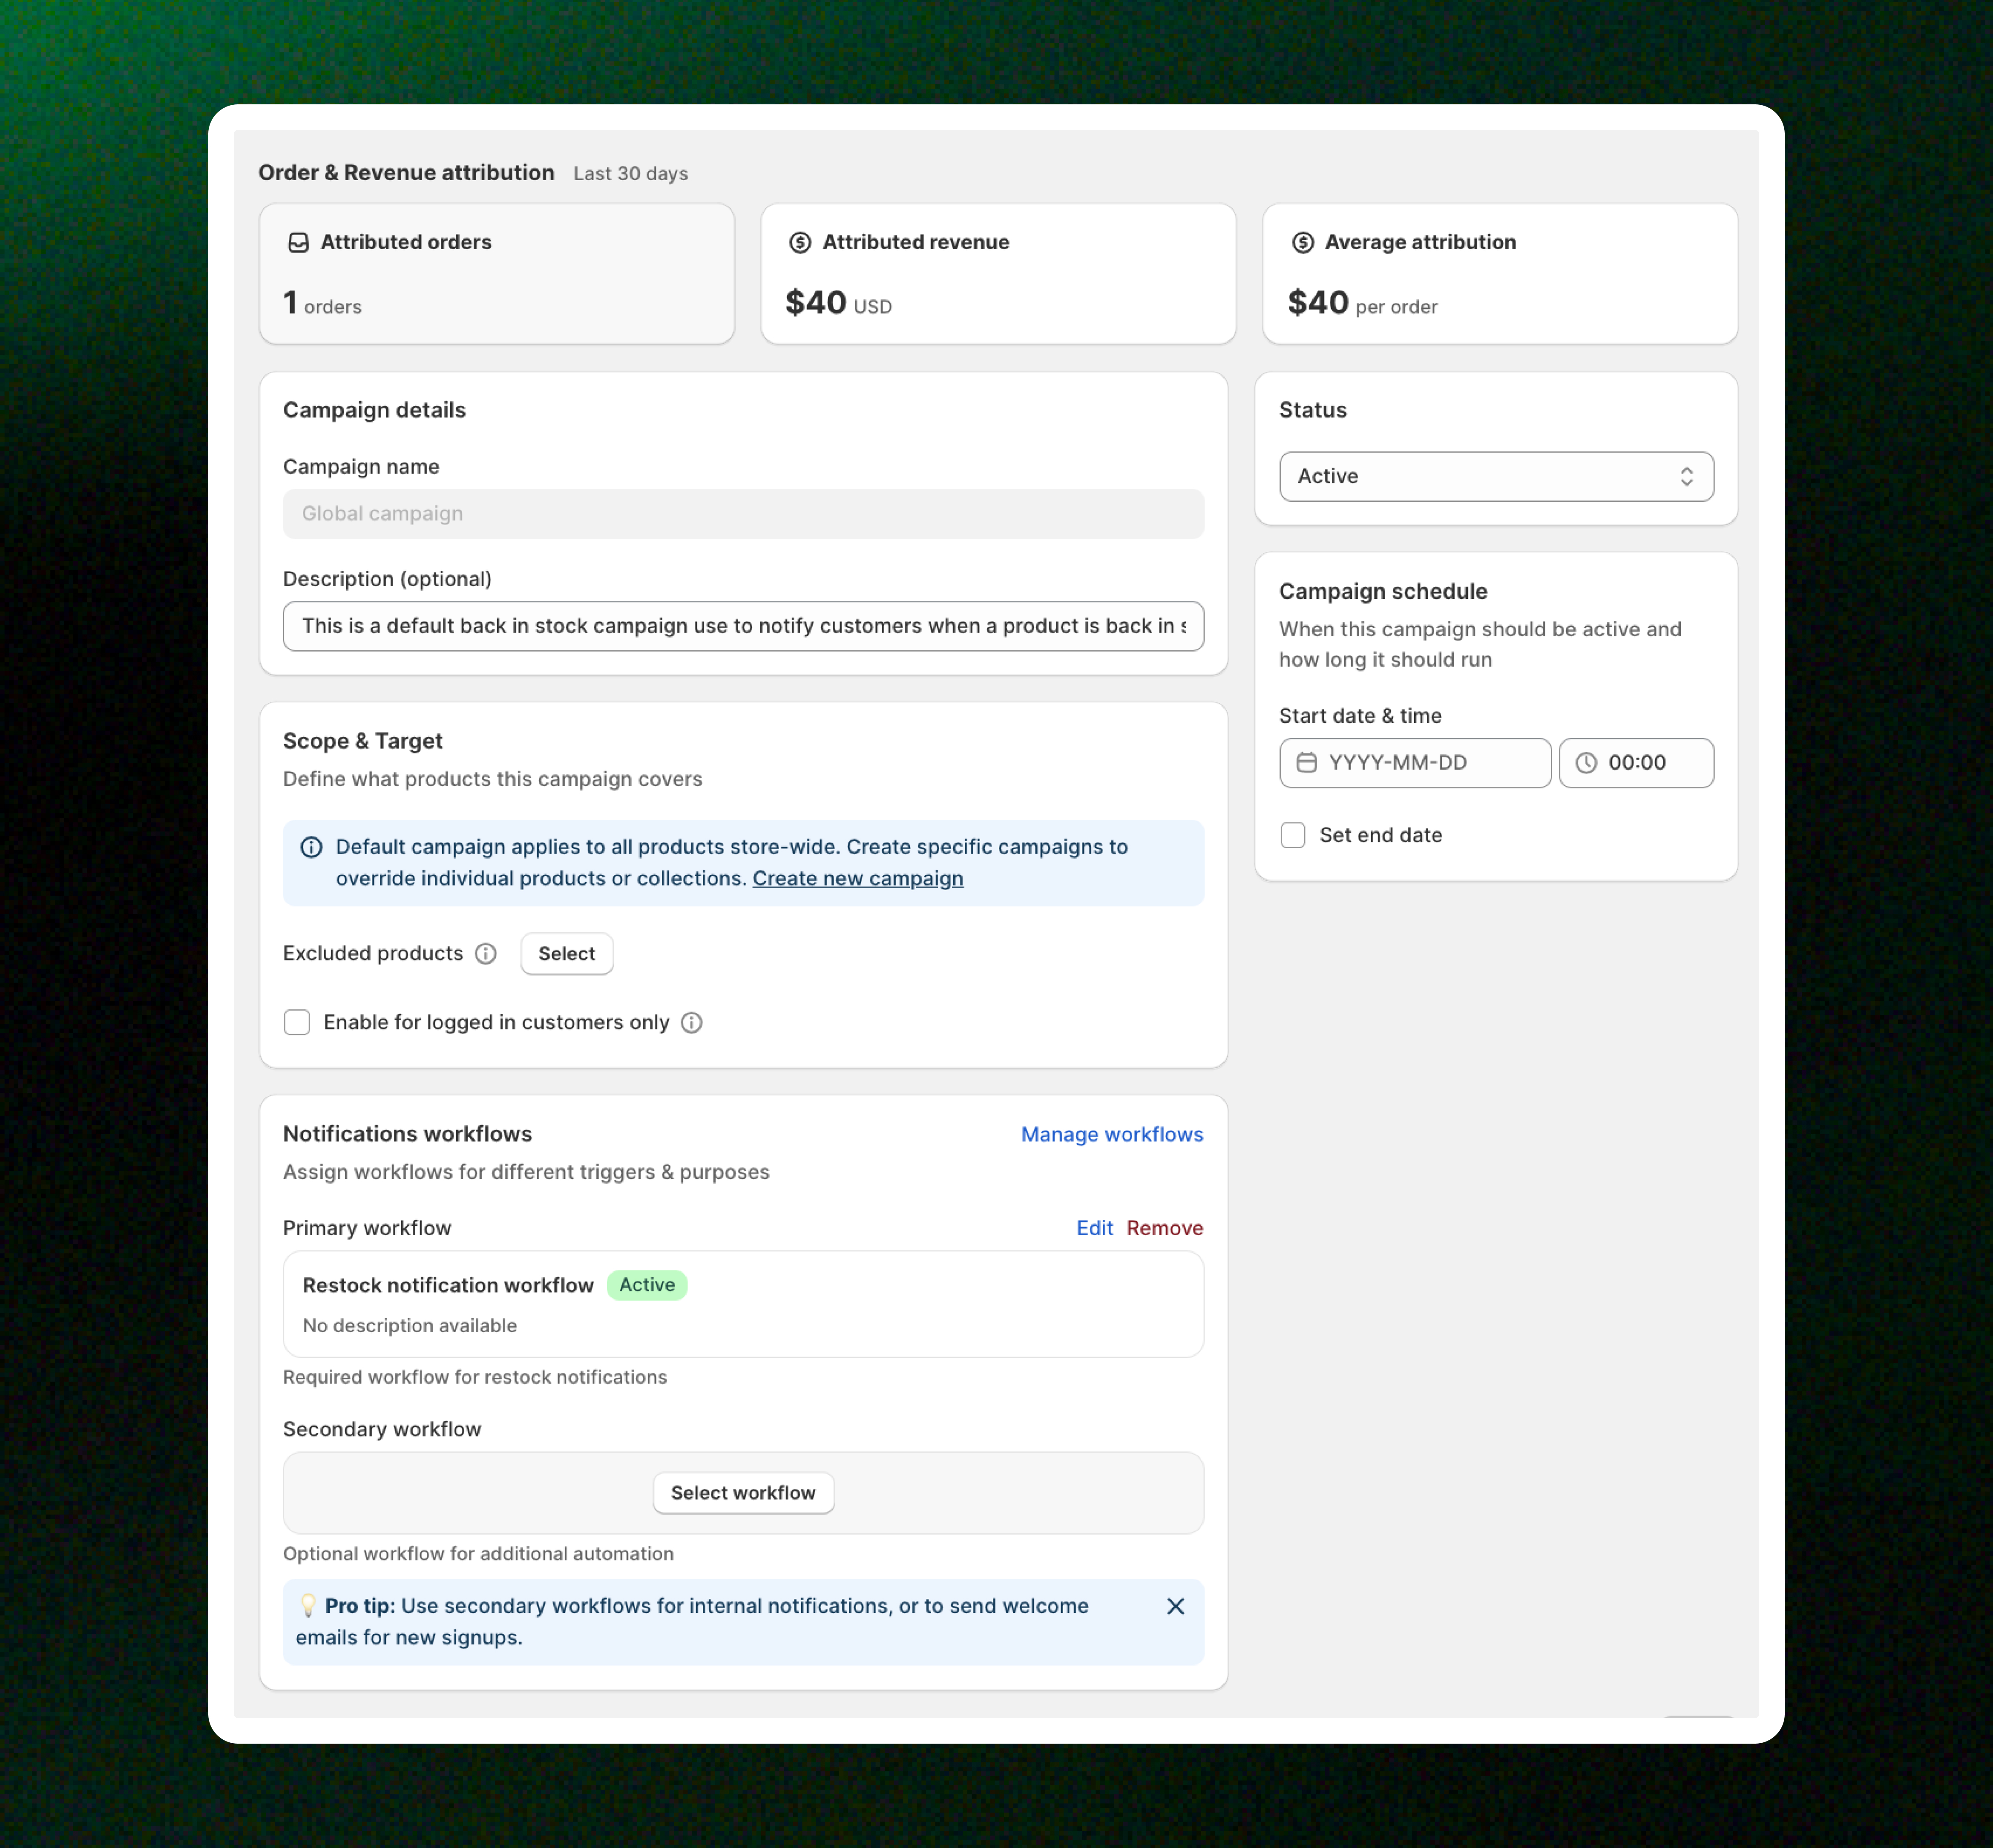Click the Description text field

(x=743, y=626)
